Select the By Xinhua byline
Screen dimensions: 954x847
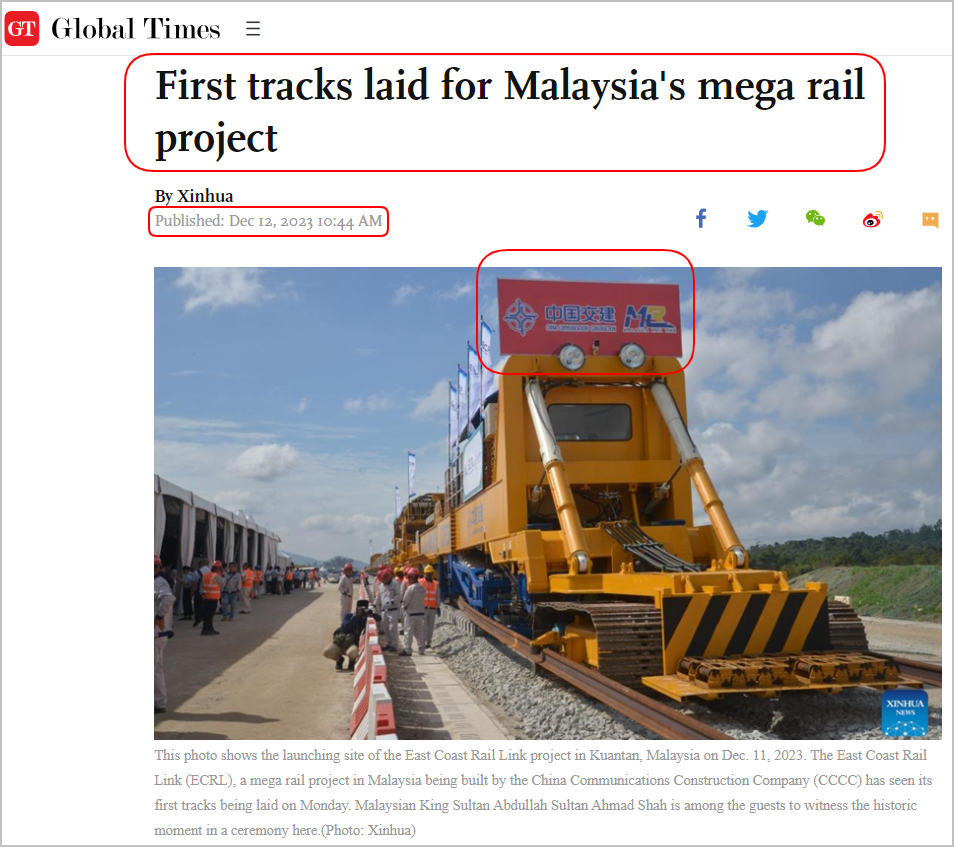coord(193,196)
